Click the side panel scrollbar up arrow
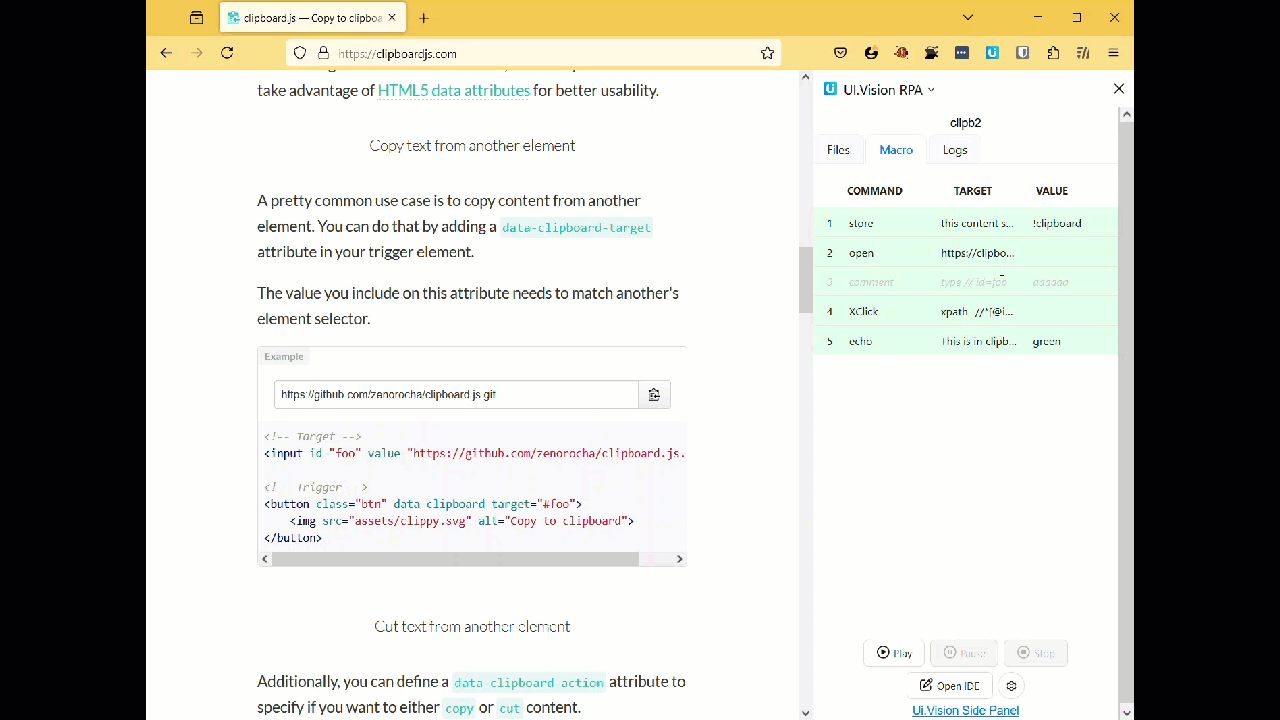Image resolution: width=1280 pixels, height=720 pixels. (x=1126, y=115)
